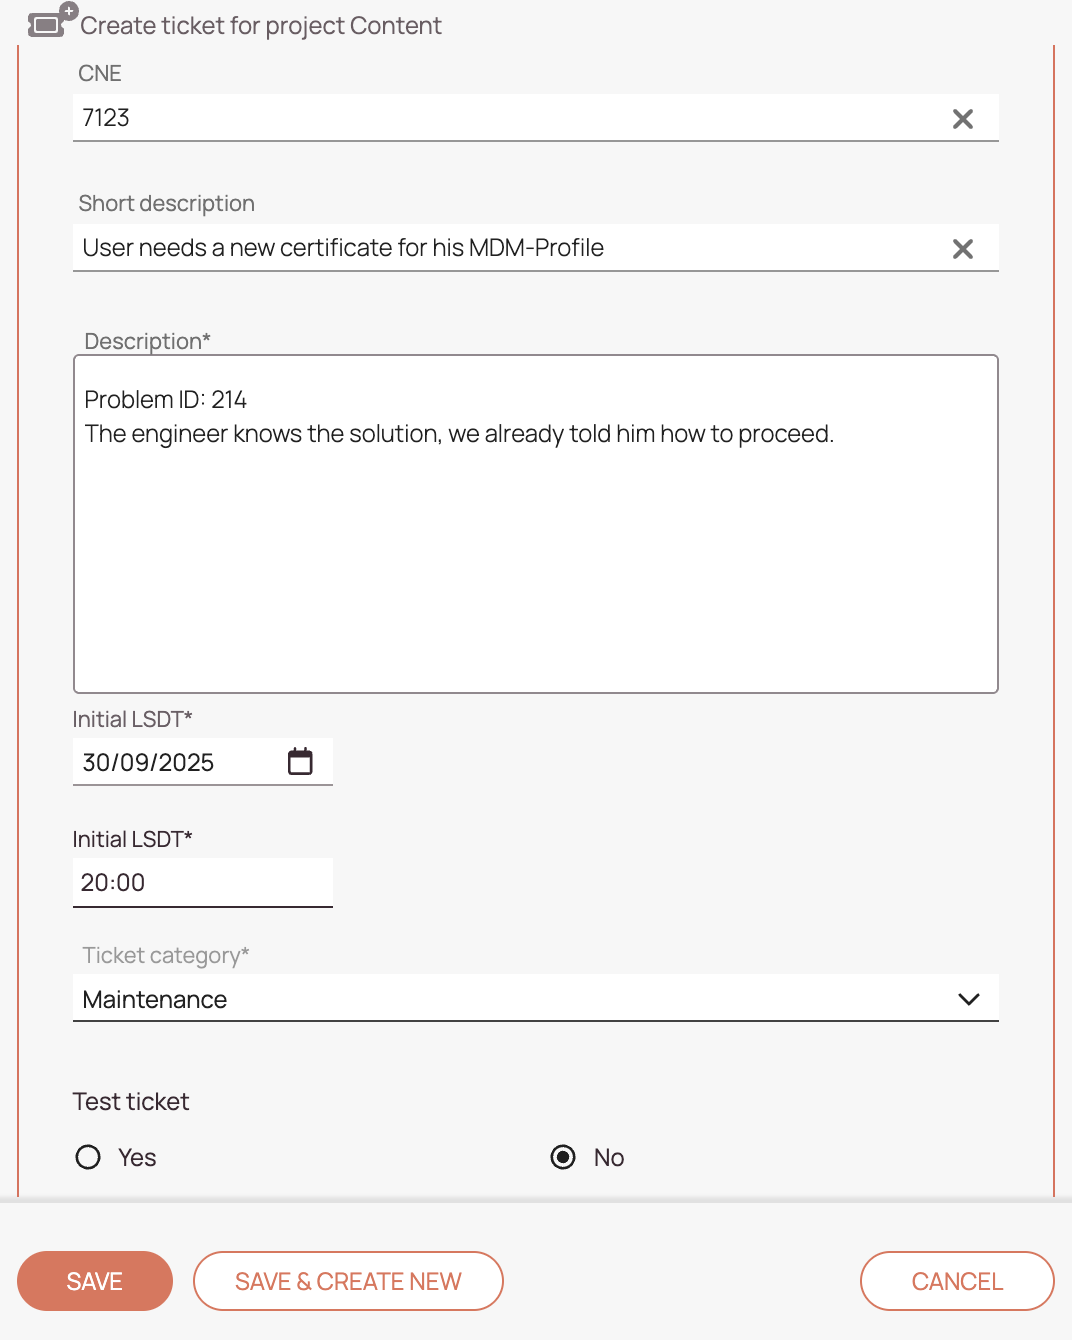
Task: Select Yes for Test ticket
Action: click(88, 1157)
